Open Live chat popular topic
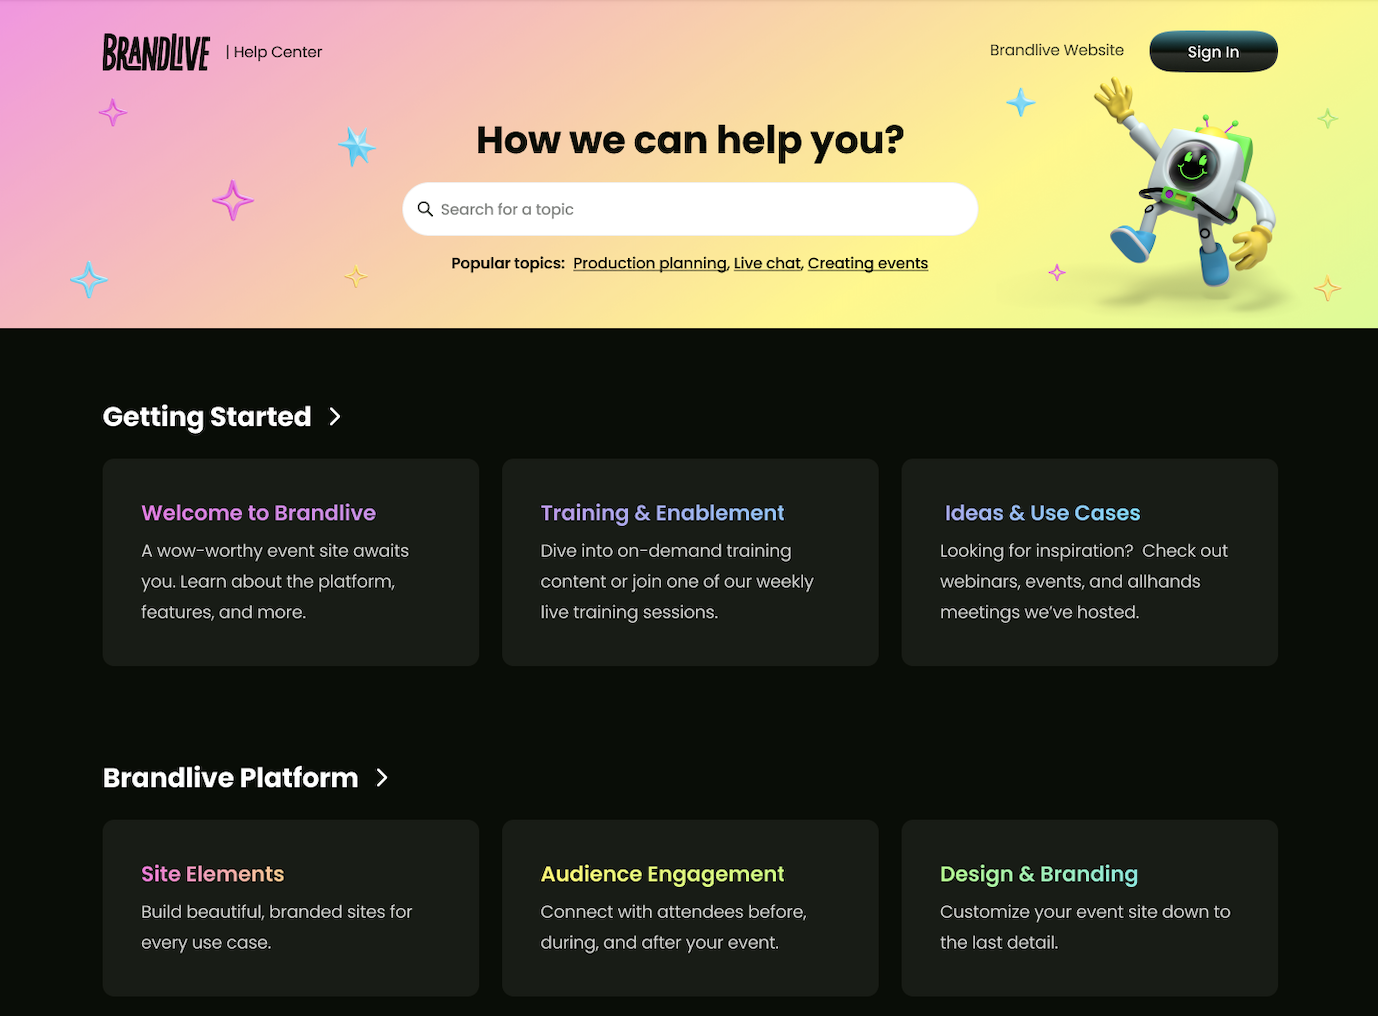 [x=767, y=263]
